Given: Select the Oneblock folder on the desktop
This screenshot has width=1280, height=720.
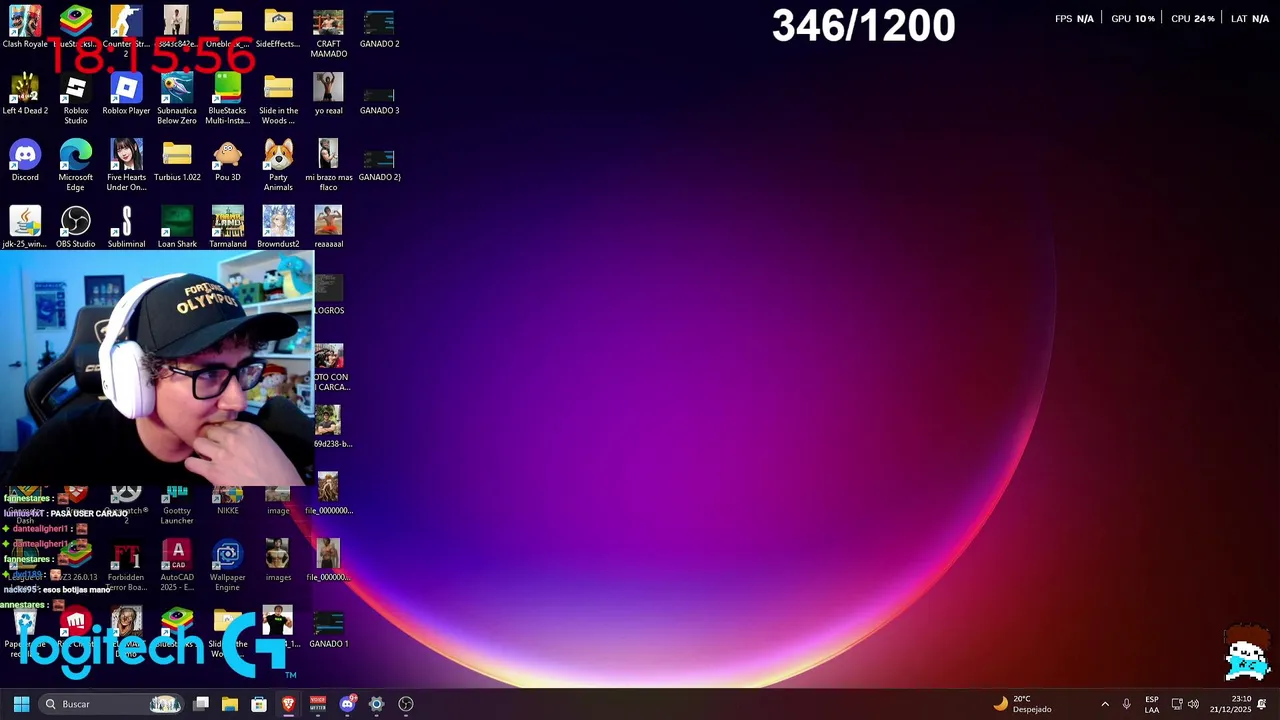Looking at the screenshot, I should pos(227,28).
